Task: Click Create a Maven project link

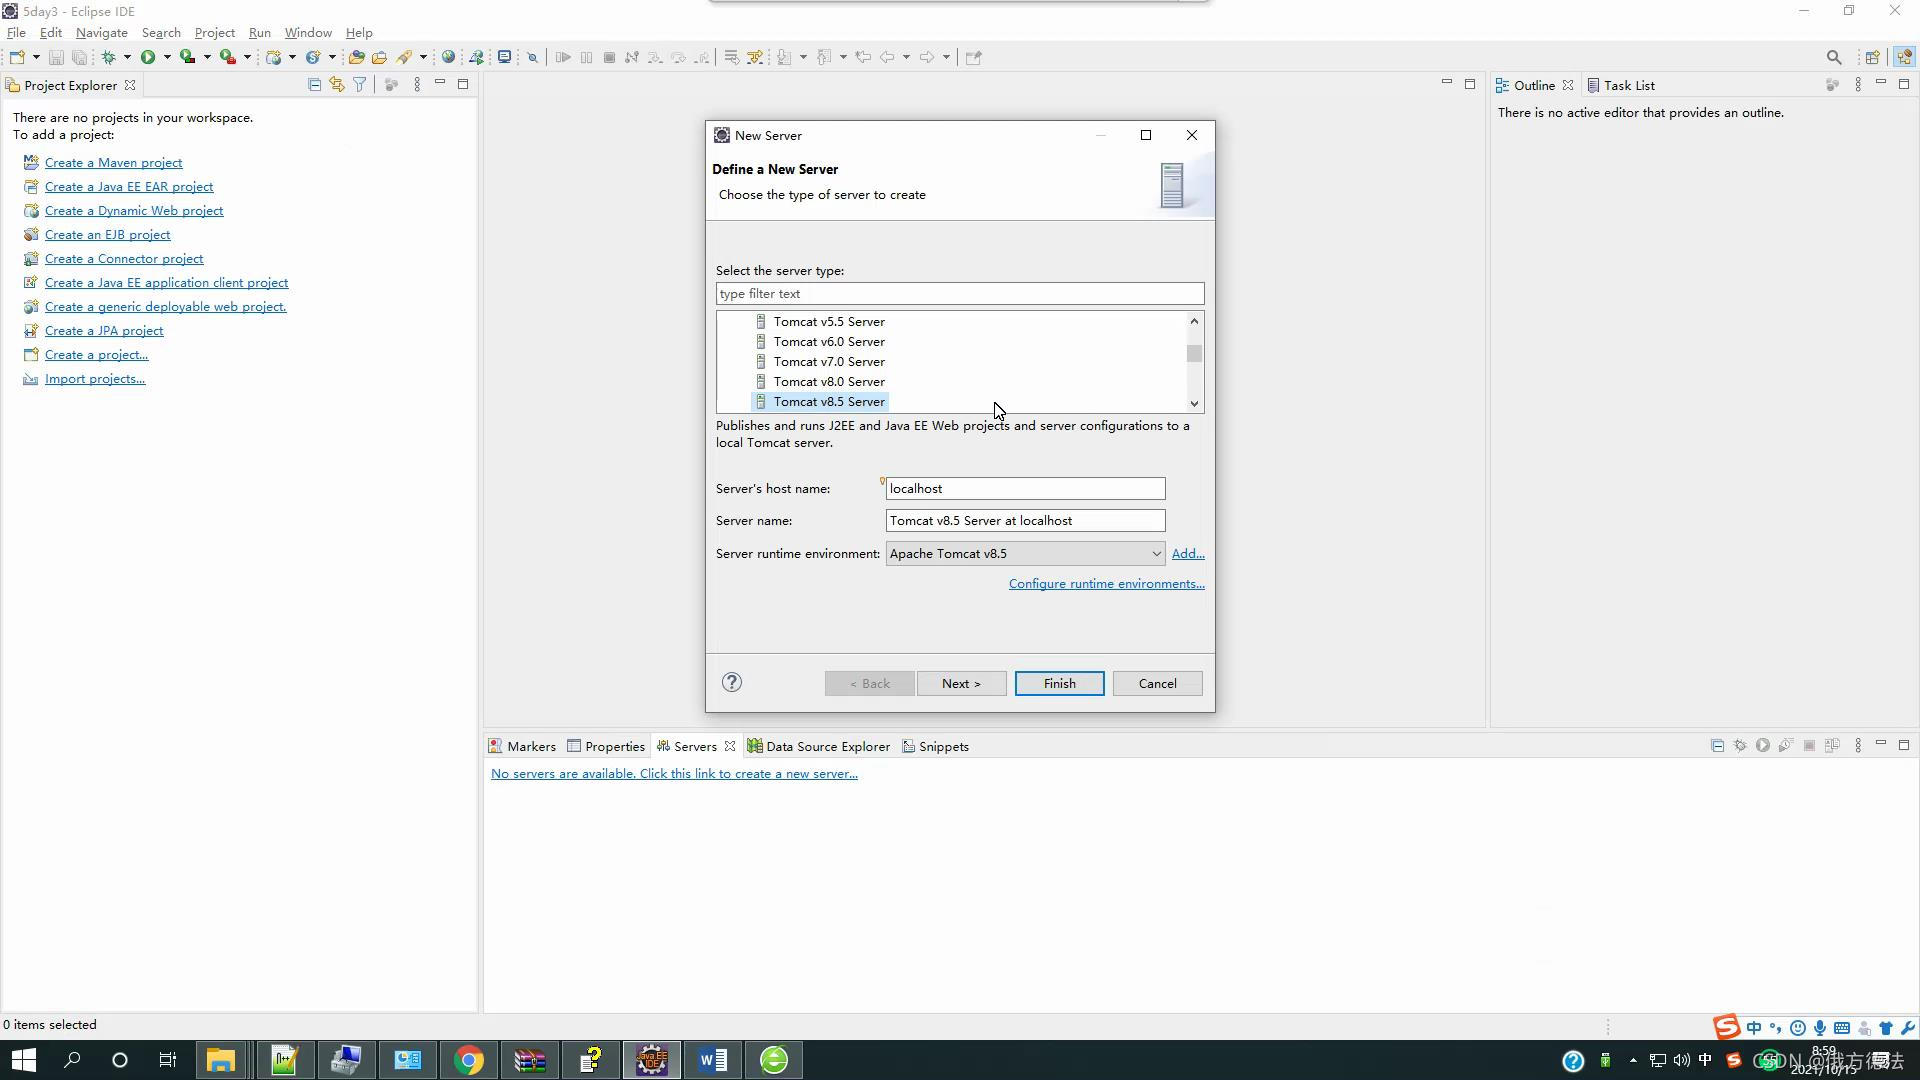Action: pyautogui.click(x=113, y=162)
